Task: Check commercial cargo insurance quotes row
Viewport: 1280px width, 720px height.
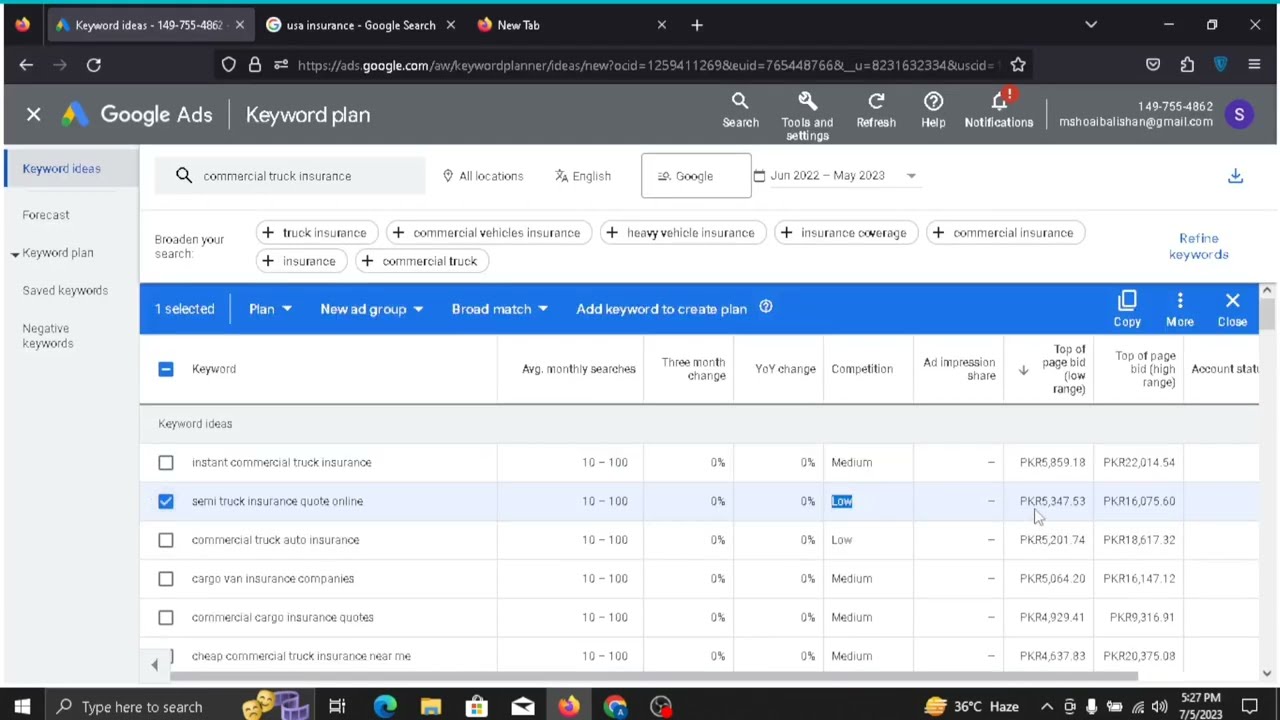Action: [166, 617]
